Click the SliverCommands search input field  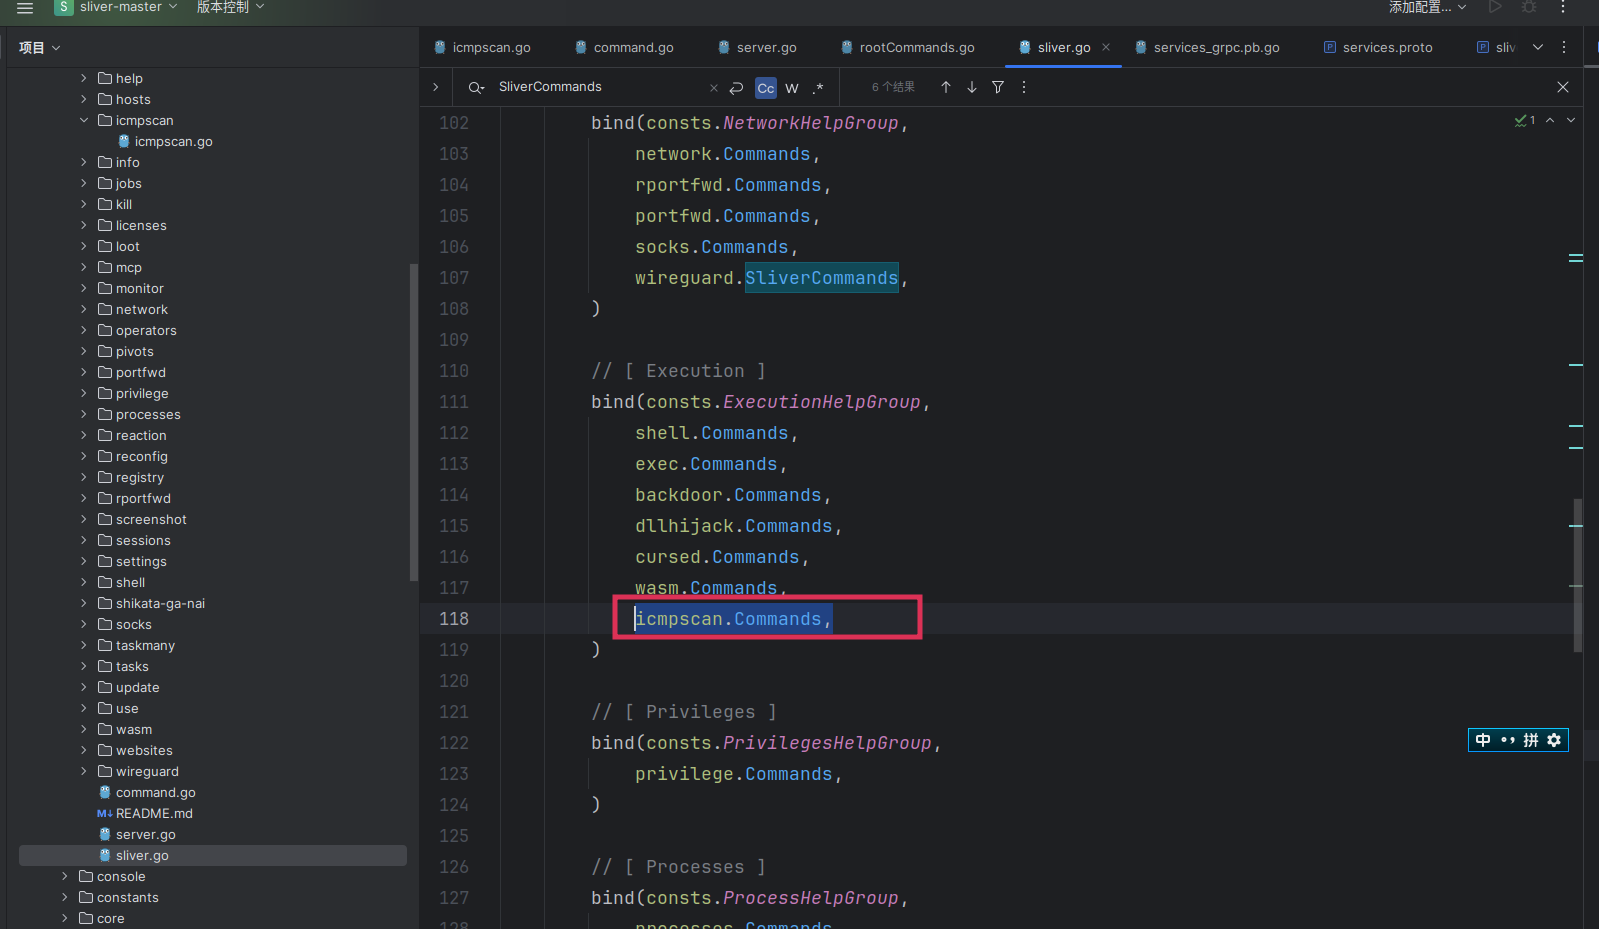(x=600, y=87)
